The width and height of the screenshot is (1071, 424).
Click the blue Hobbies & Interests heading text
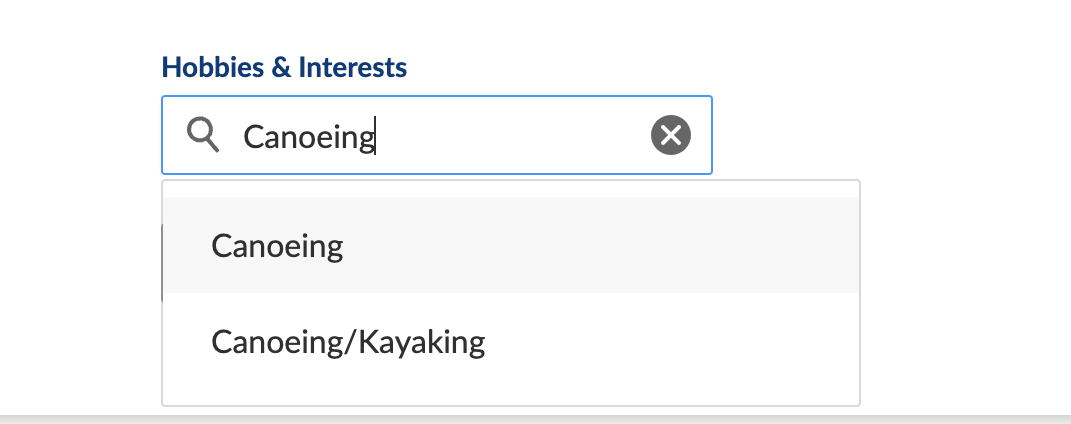(x=284, y=67)
